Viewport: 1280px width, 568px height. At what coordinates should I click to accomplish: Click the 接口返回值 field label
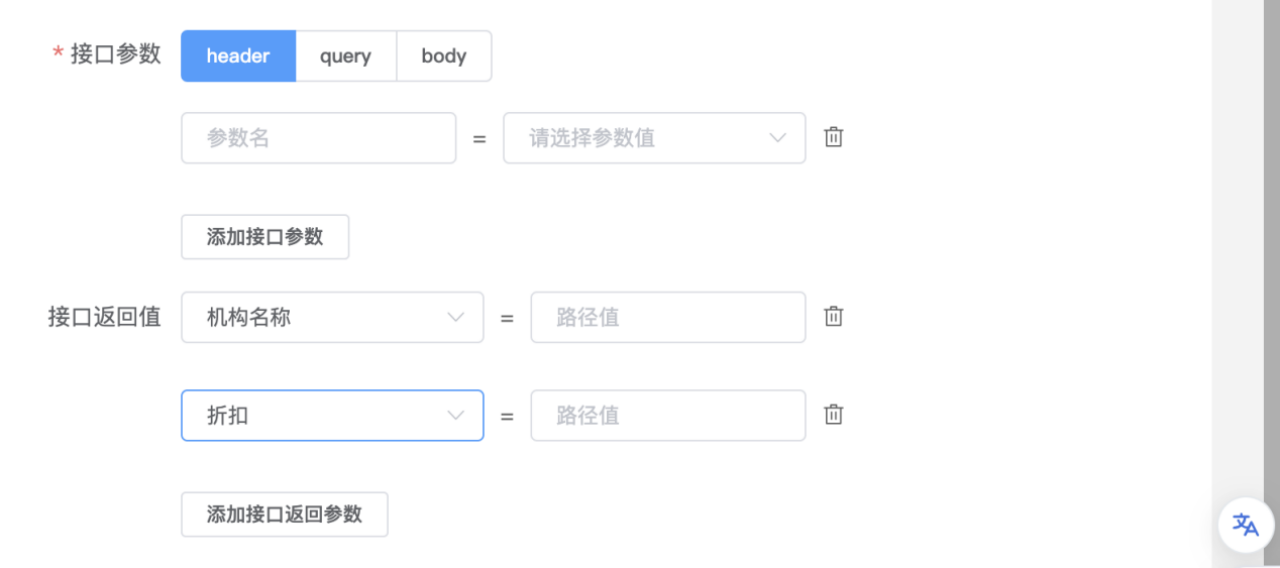click(104, 317)
